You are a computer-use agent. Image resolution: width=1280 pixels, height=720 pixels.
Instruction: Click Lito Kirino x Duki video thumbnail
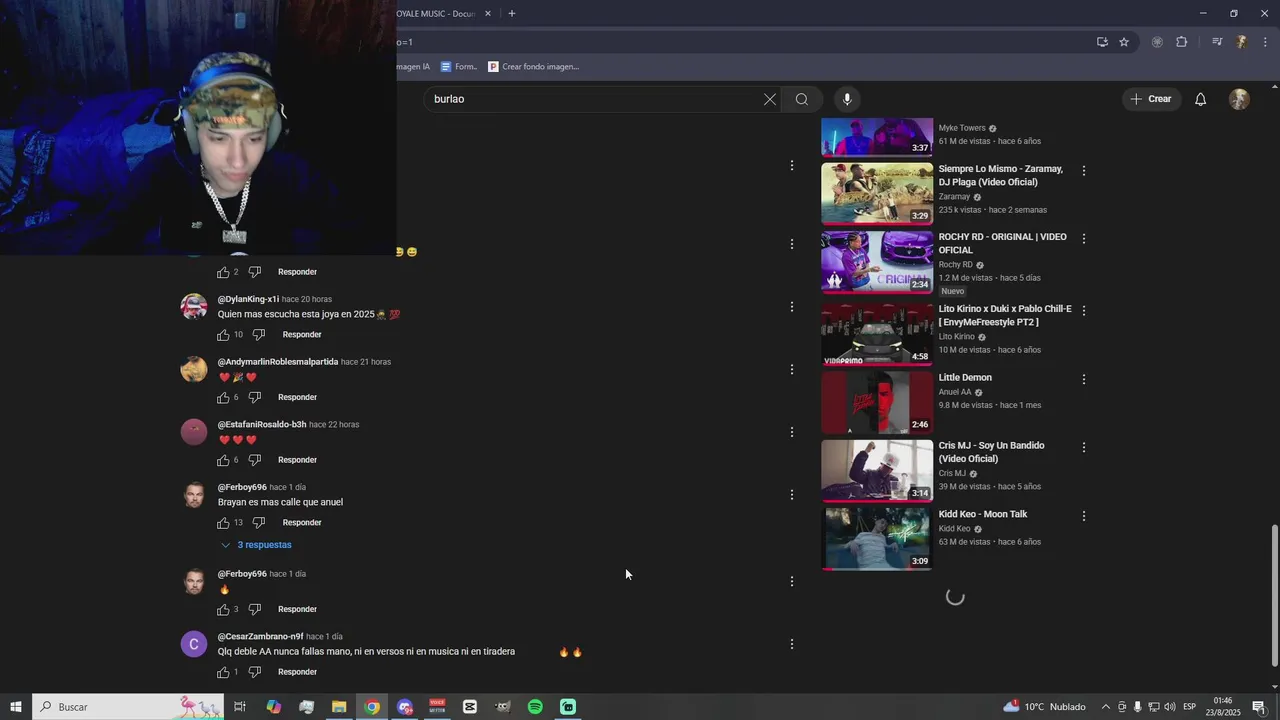(877, 334)
